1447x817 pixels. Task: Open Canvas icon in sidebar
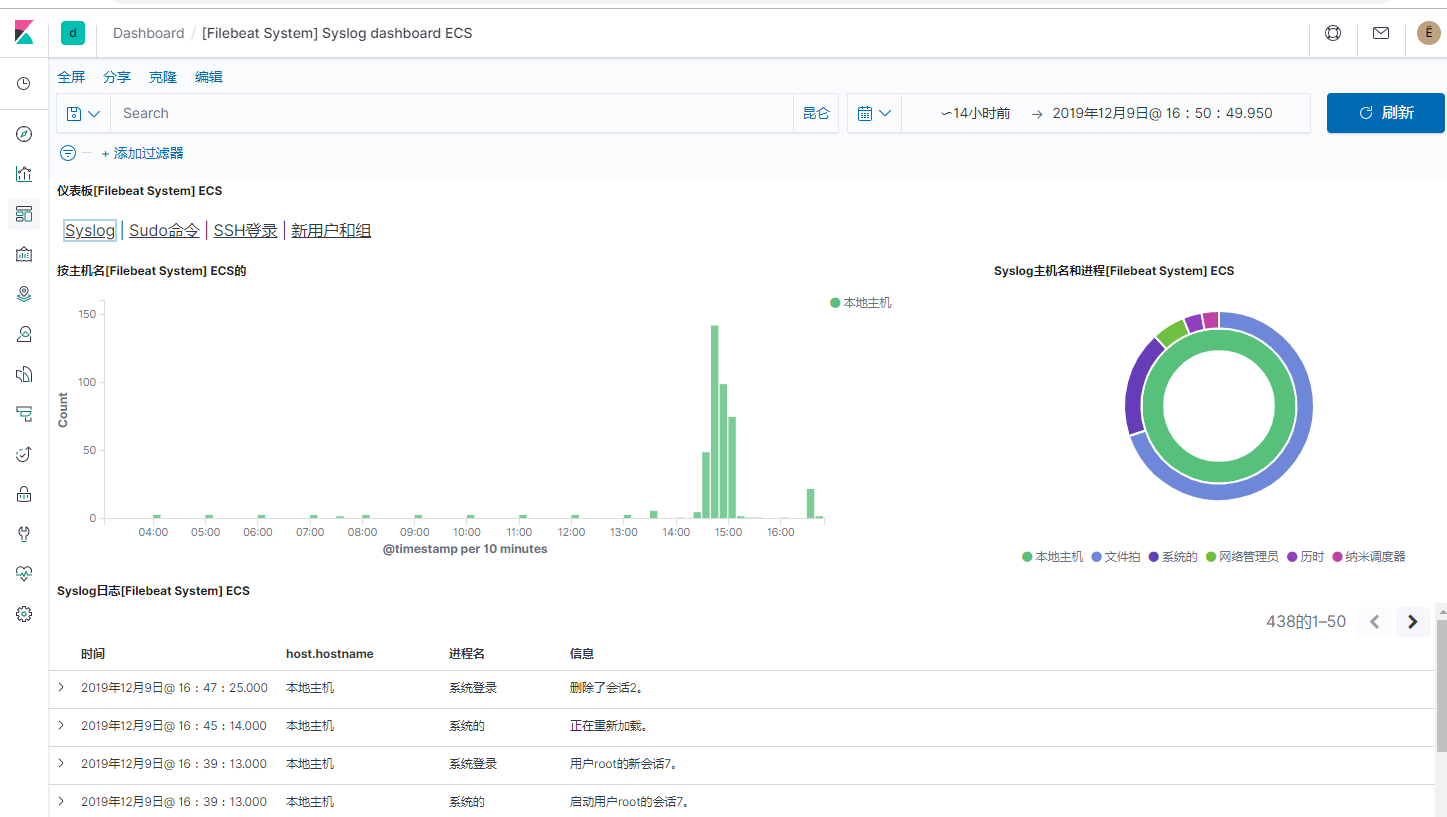24,254
